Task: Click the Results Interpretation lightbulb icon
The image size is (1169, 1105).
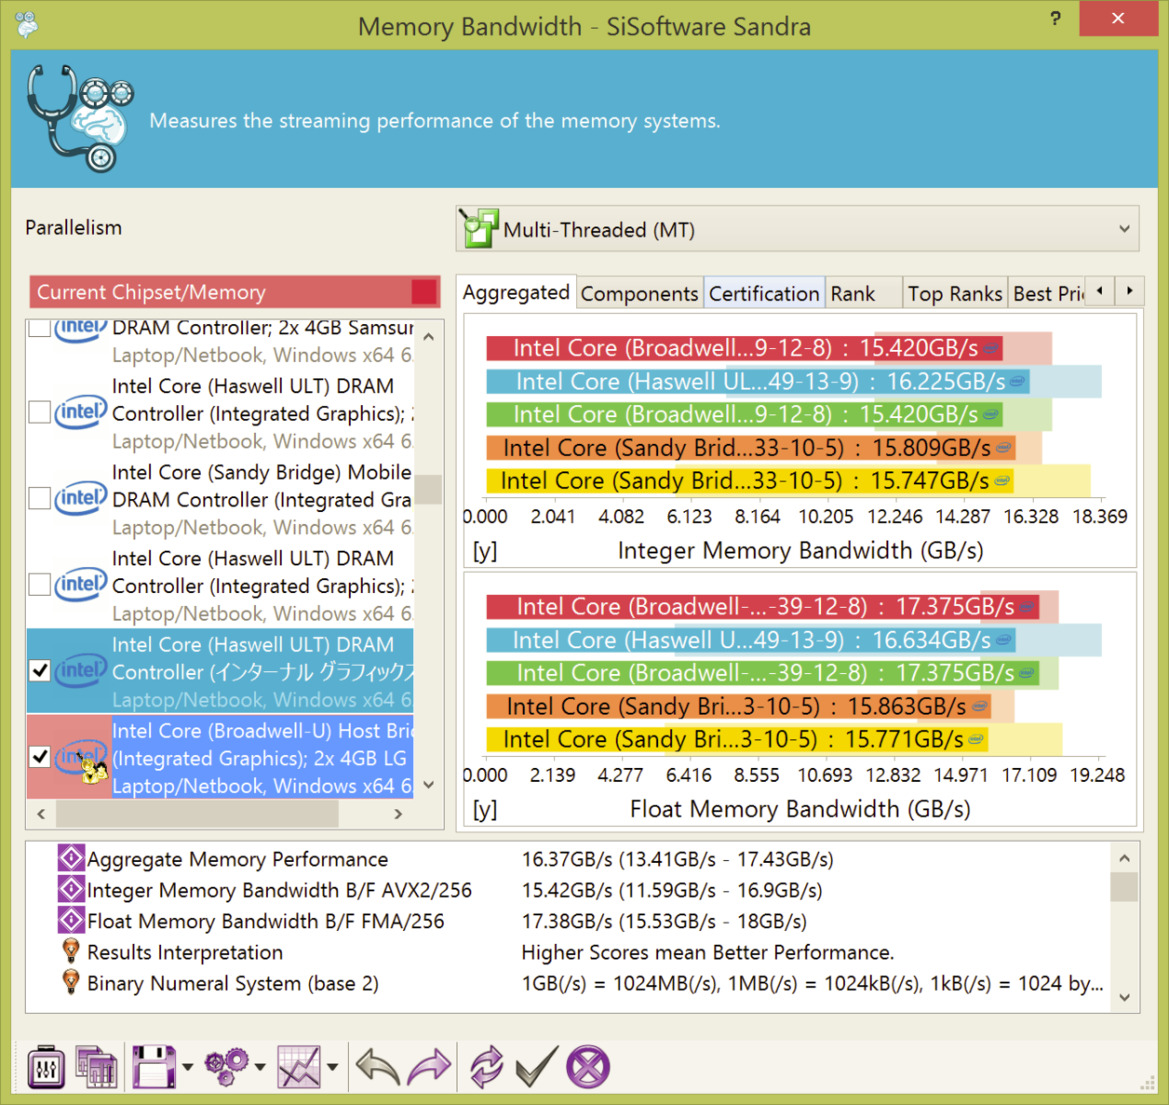Action: 71,951
